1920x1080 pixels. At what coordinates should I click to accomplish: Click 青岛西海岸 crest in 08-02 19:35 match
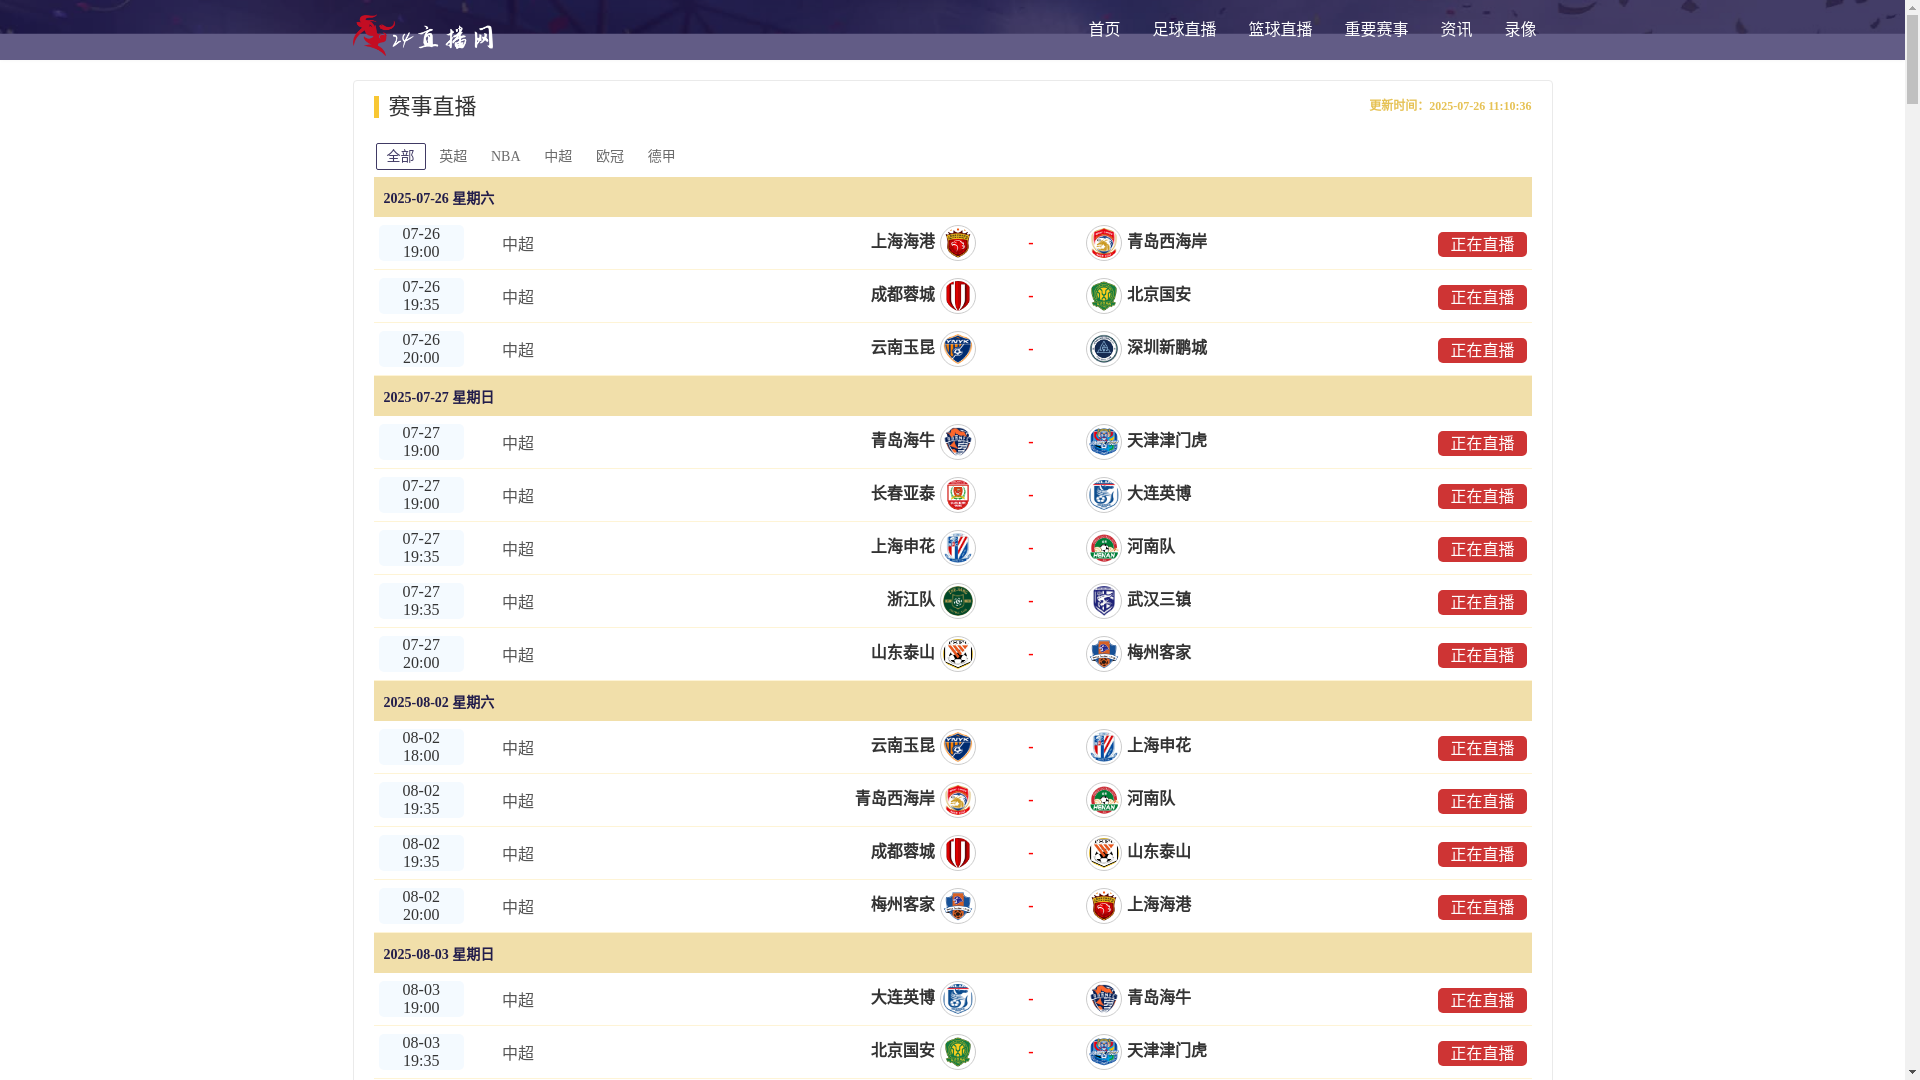pos(958,800)
